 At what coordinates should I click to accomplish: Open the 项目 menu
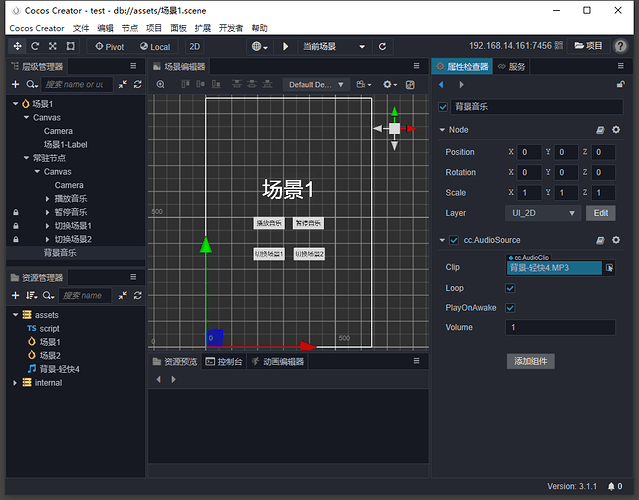pos(154,28)
